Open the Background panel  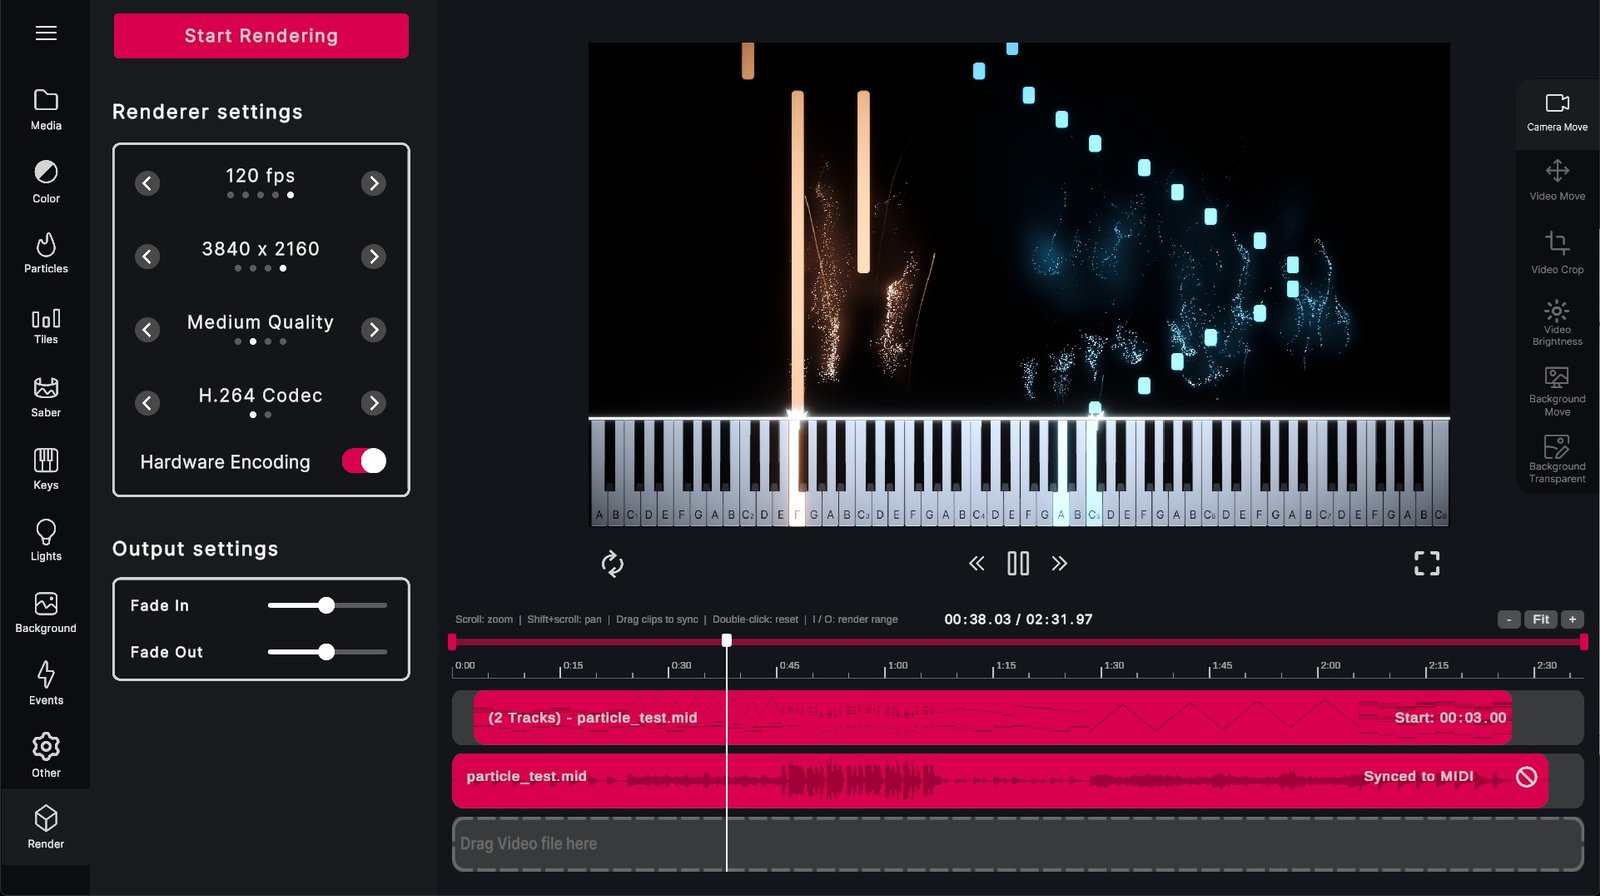pos(46,613)
